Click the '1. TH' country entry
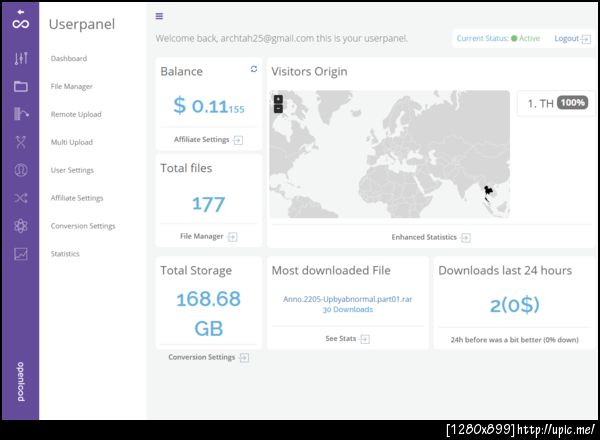This screenshot has height=440, width=600. pyautogui.click(x=540, y=103)
